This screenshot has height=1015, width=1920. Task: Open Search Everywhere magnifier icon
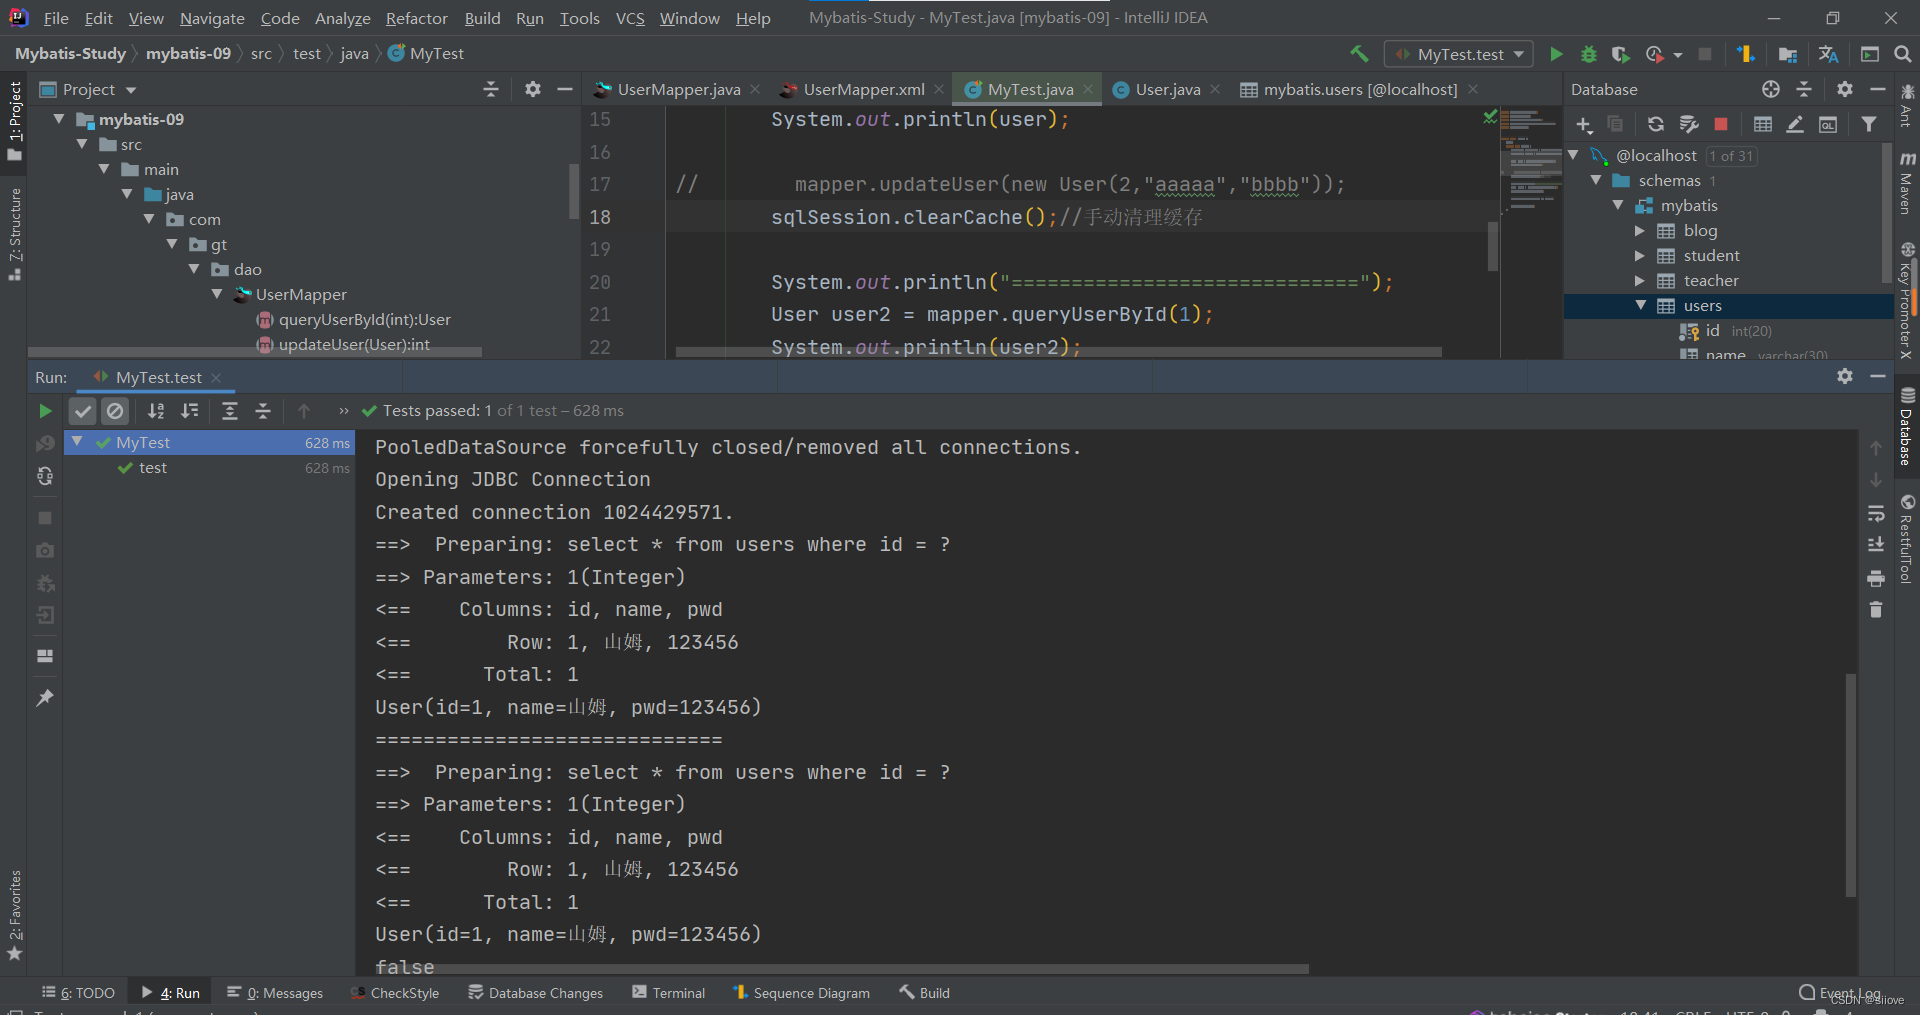pos(1903,54)
